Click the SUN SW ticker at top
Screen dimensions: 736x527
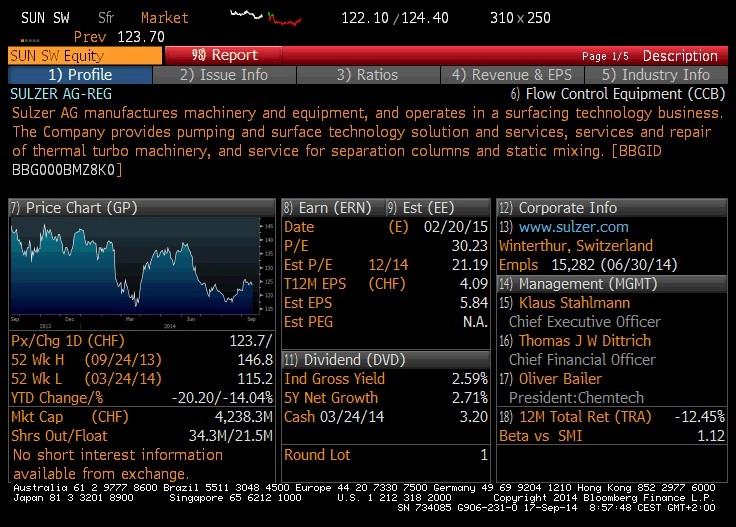(x=45, y=18)
